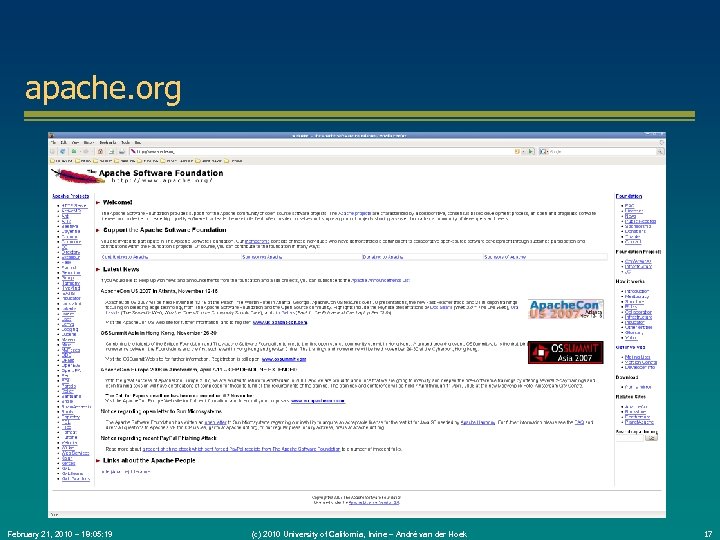
Task: Open the search engine selector dropdown
Action: click(x=544, y=151)
